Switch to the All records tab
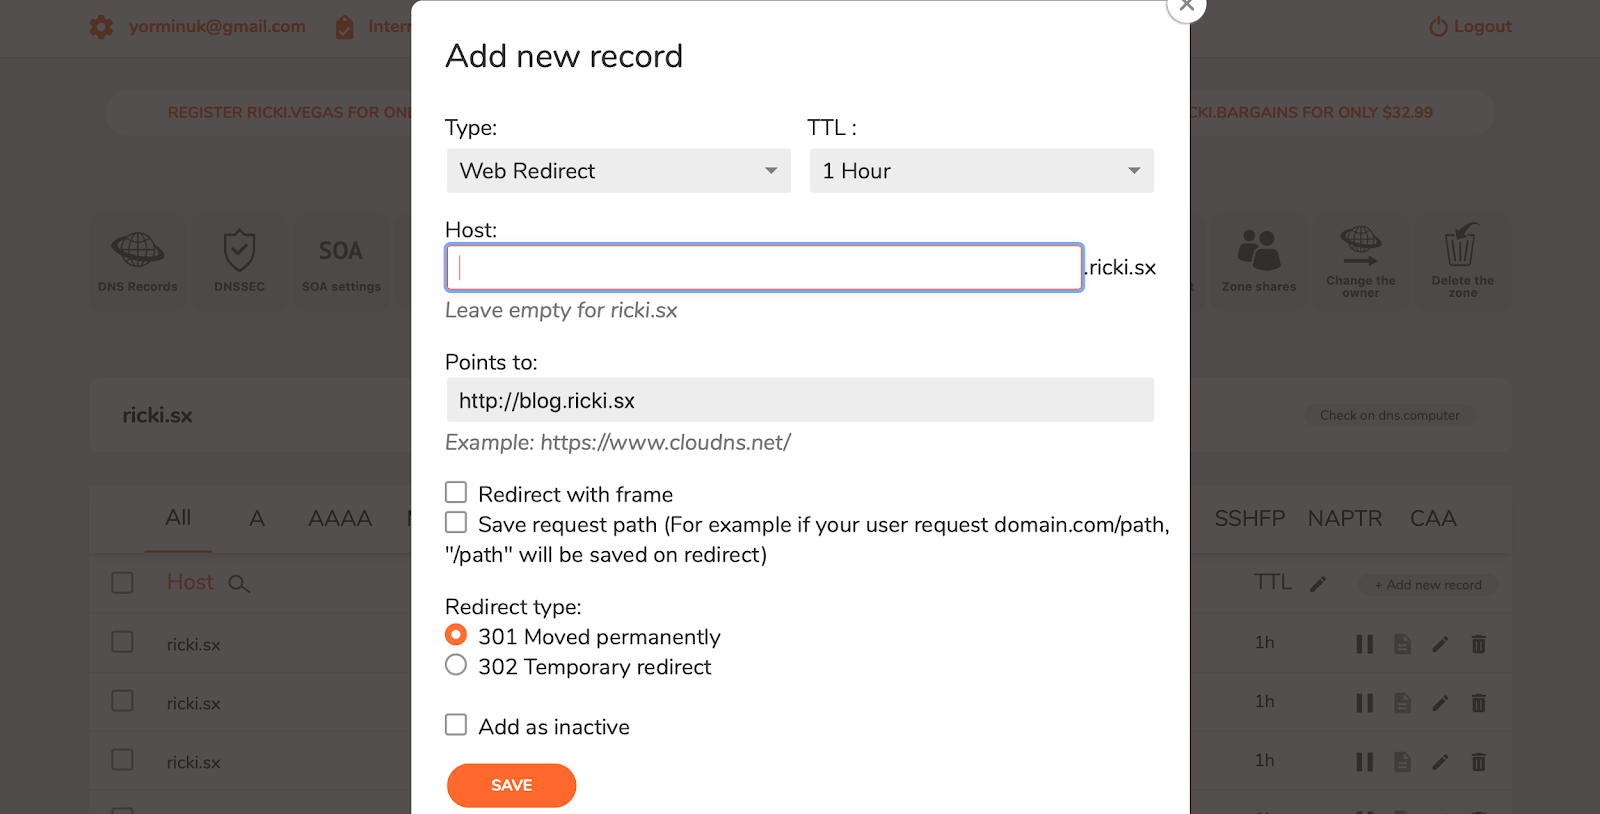The width and height of the screenshot is (1600, 814). click(178, 518)
